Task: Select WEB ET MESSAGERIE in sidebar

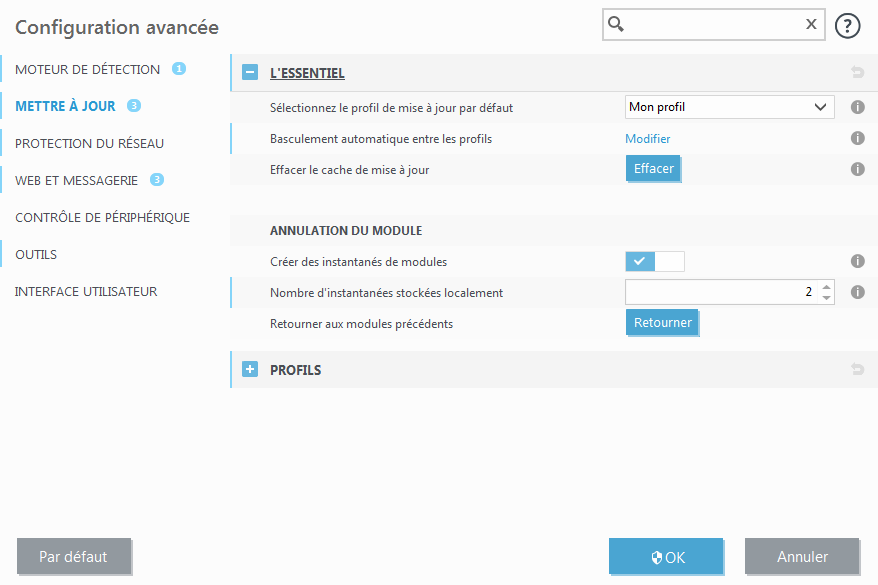Action: [77, 180]
